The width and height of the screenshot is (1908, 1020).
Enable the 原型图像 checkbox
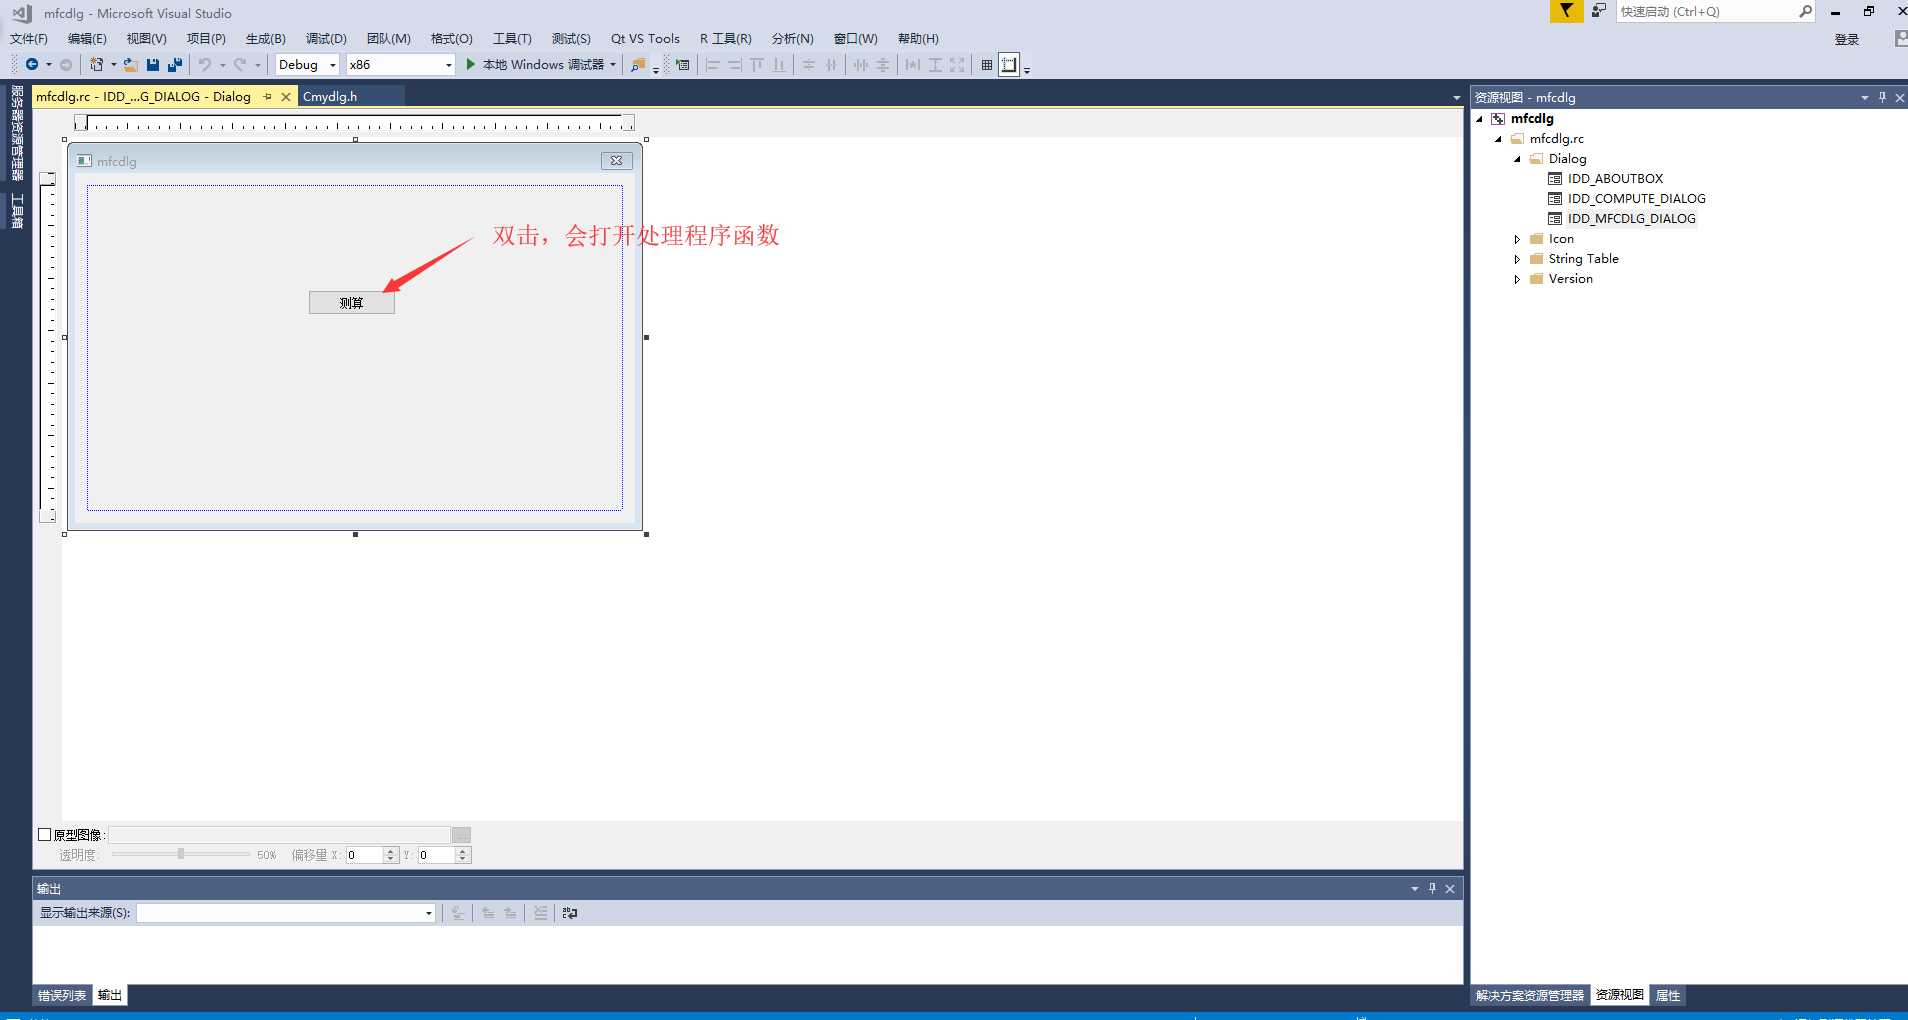[44, 835]
